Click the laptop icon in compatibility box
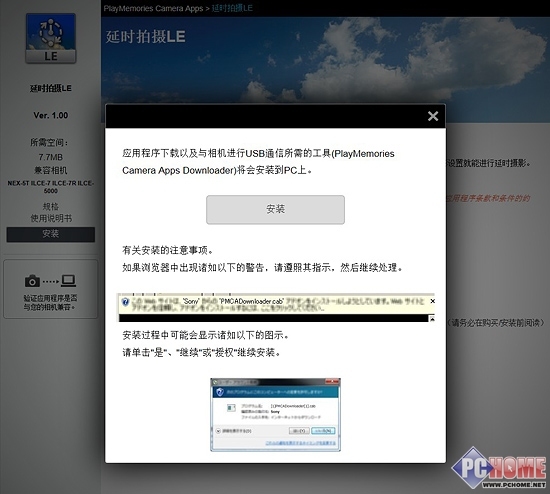The image size is (550, 494). [x=68, y=280]
